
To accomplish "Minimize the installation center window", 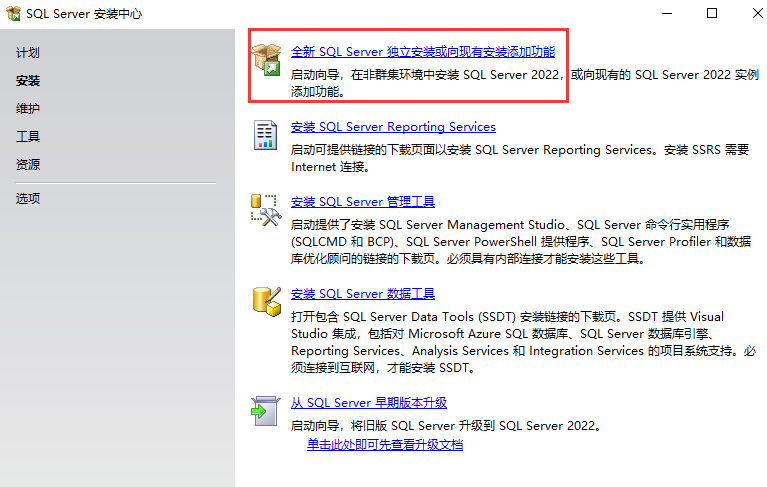I will pos(667,13).
